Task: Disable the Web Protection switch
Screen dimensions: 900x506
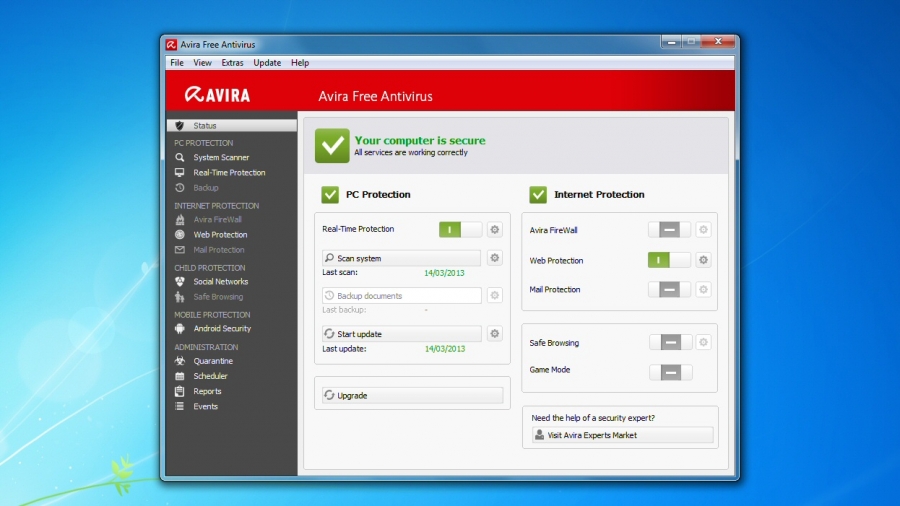Action: pos(669,260)
